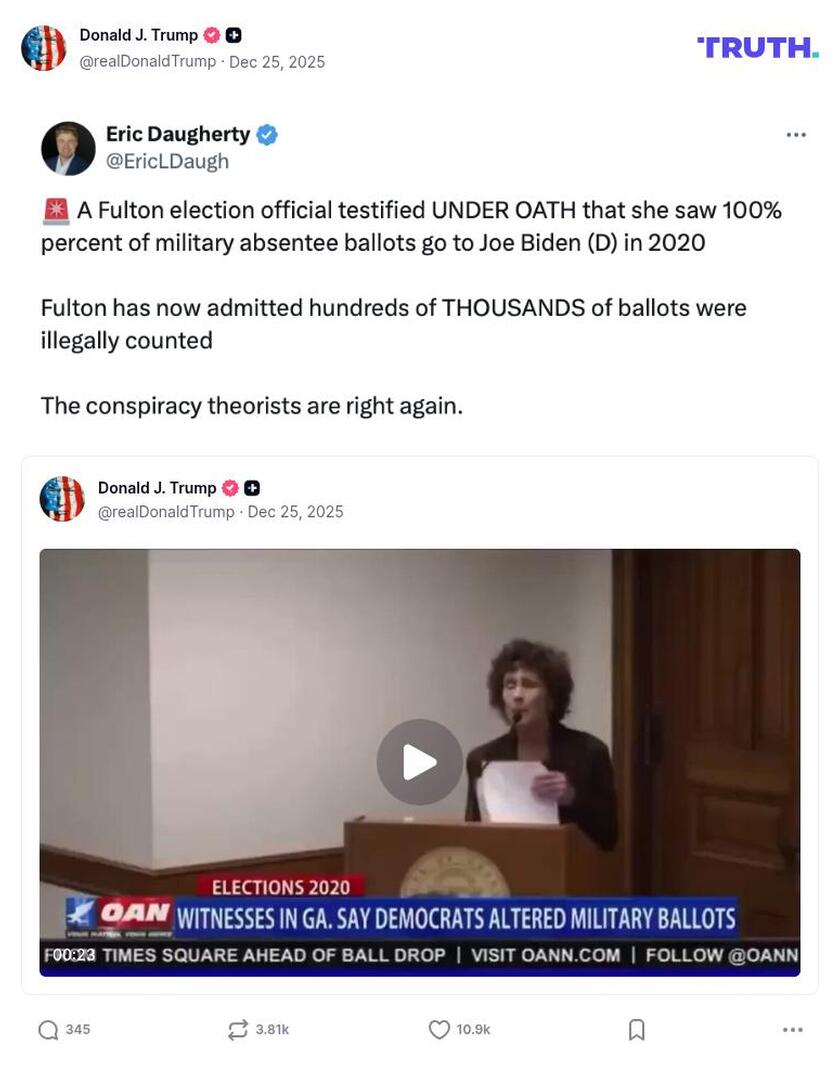840x1065 pixels.
Task: Click the Eric Daugherty name
Action: (178, 134)
